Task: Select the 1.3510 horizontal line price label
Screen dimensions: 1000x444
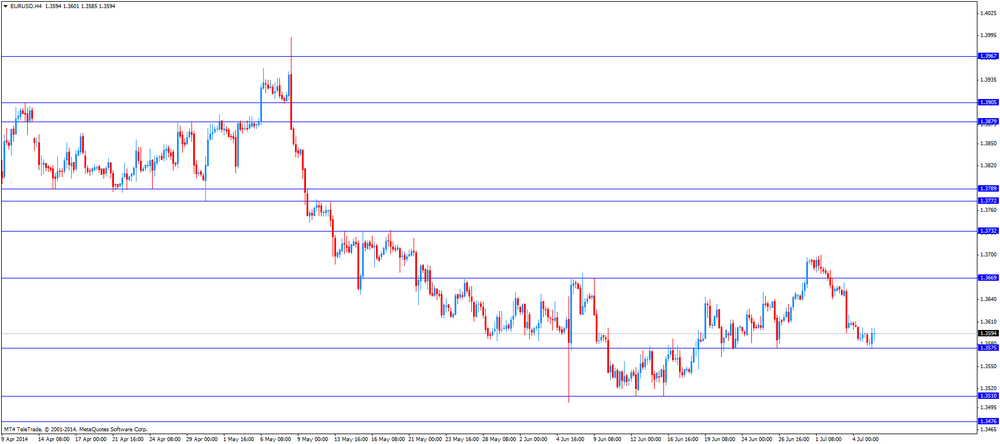Action: pyautogui.click(x=987, y=396)
